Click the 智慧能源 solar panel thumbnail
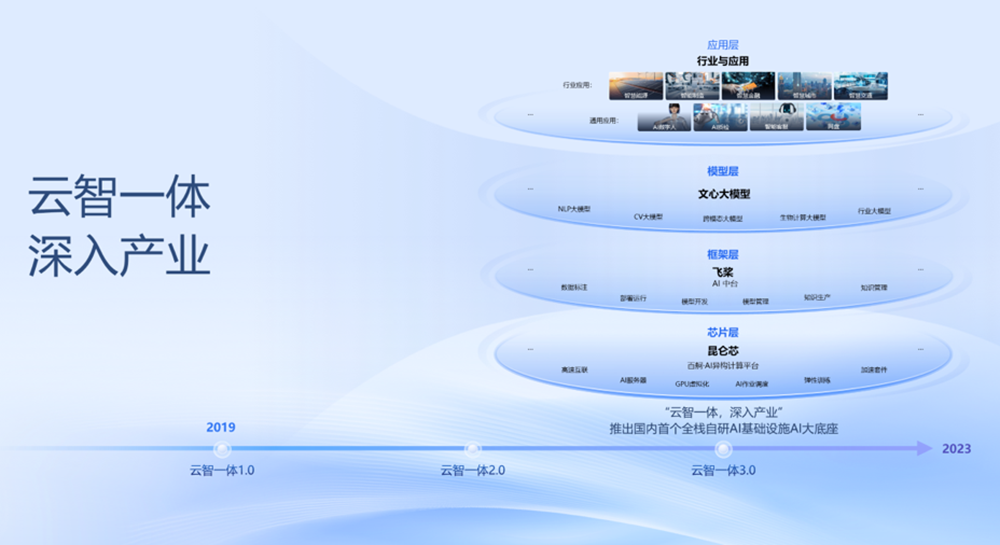 tap(636, 86)
